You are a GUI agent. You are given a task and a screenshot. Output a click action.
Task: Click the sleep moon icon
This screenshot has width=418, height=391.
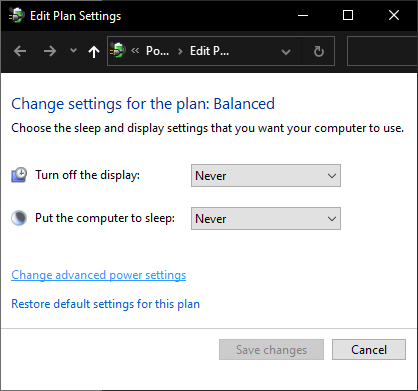tap(19, 218)
